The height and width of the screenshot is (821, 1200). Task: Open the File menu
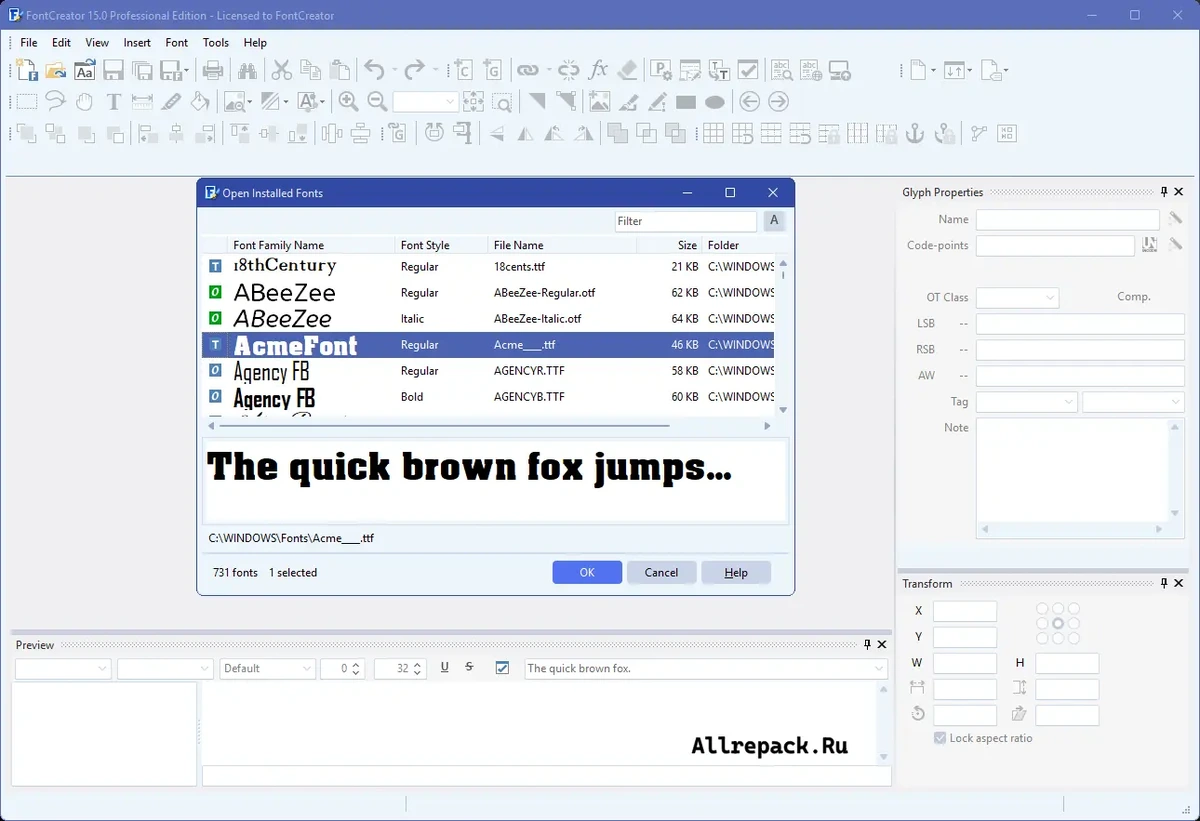pyautogui.click(x=29, y=43)
